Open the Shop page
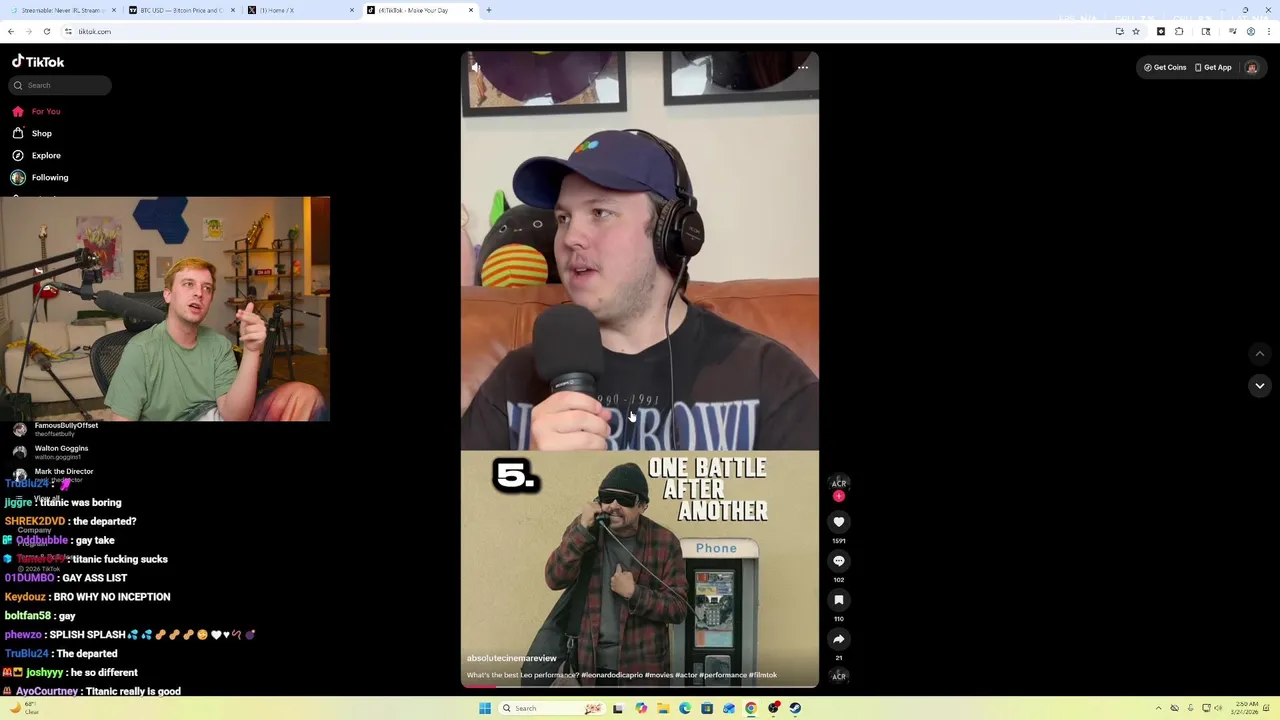Viewport: 1280px width, 720px height. pos(32,133)
